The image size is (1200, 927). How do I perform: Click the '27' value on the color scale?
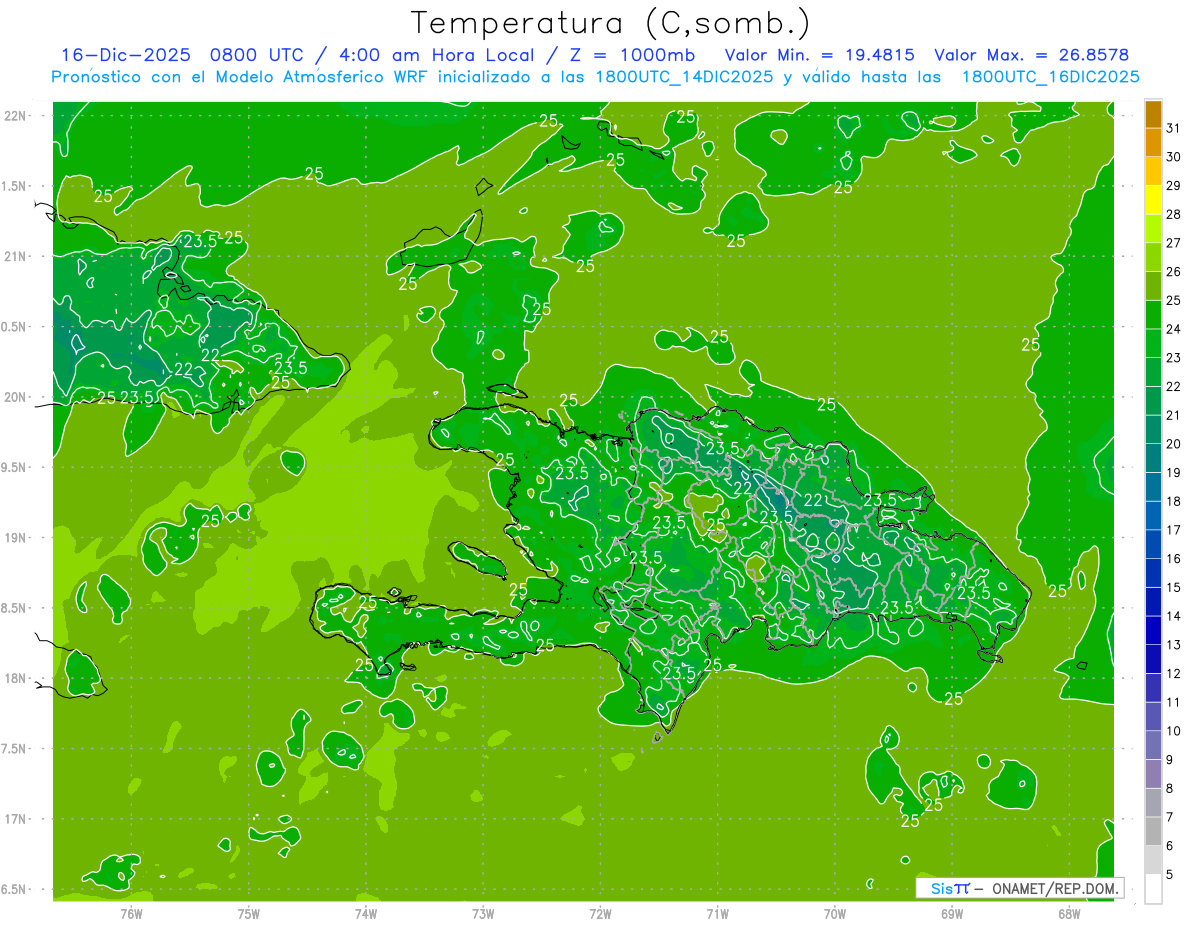1174,243
